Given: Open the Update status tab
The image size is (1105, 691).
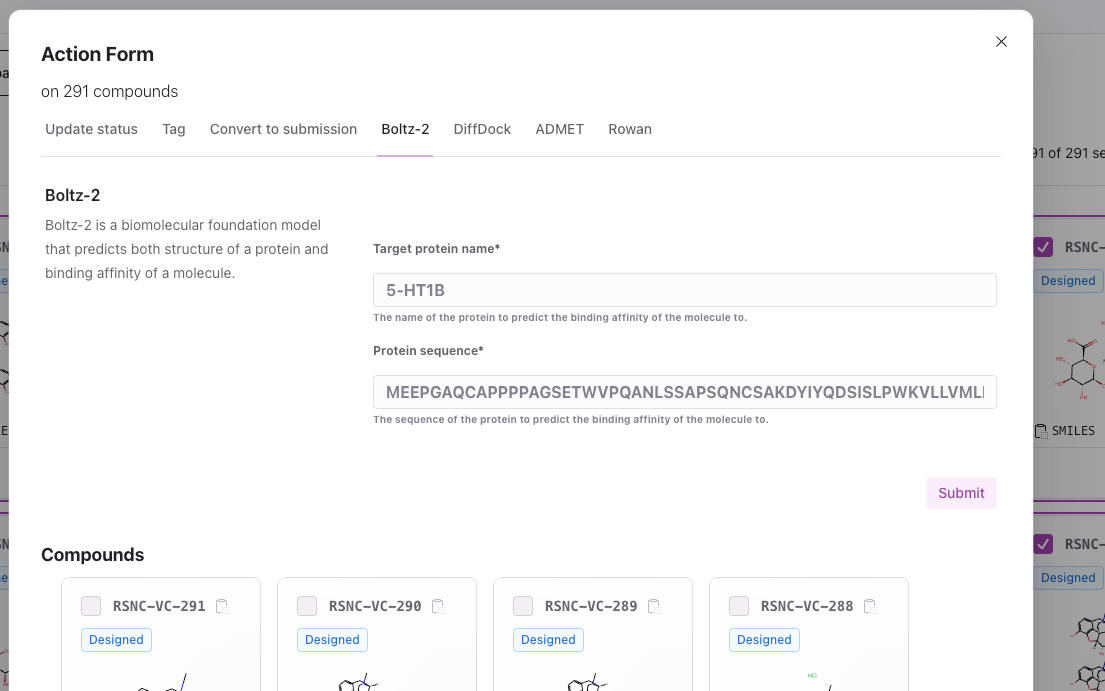Looking at the screenshot, I should pos(91,129).
